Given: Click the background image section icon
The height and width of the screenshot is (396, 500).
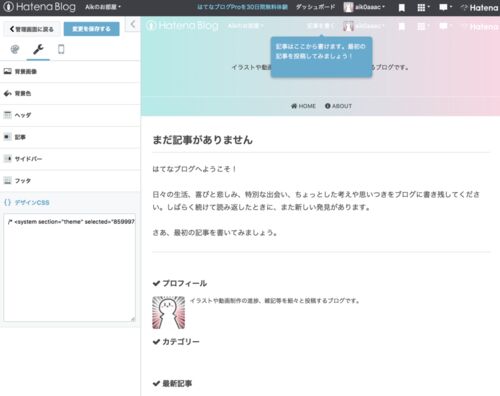Looking at the screenshot, I should 8,71.
